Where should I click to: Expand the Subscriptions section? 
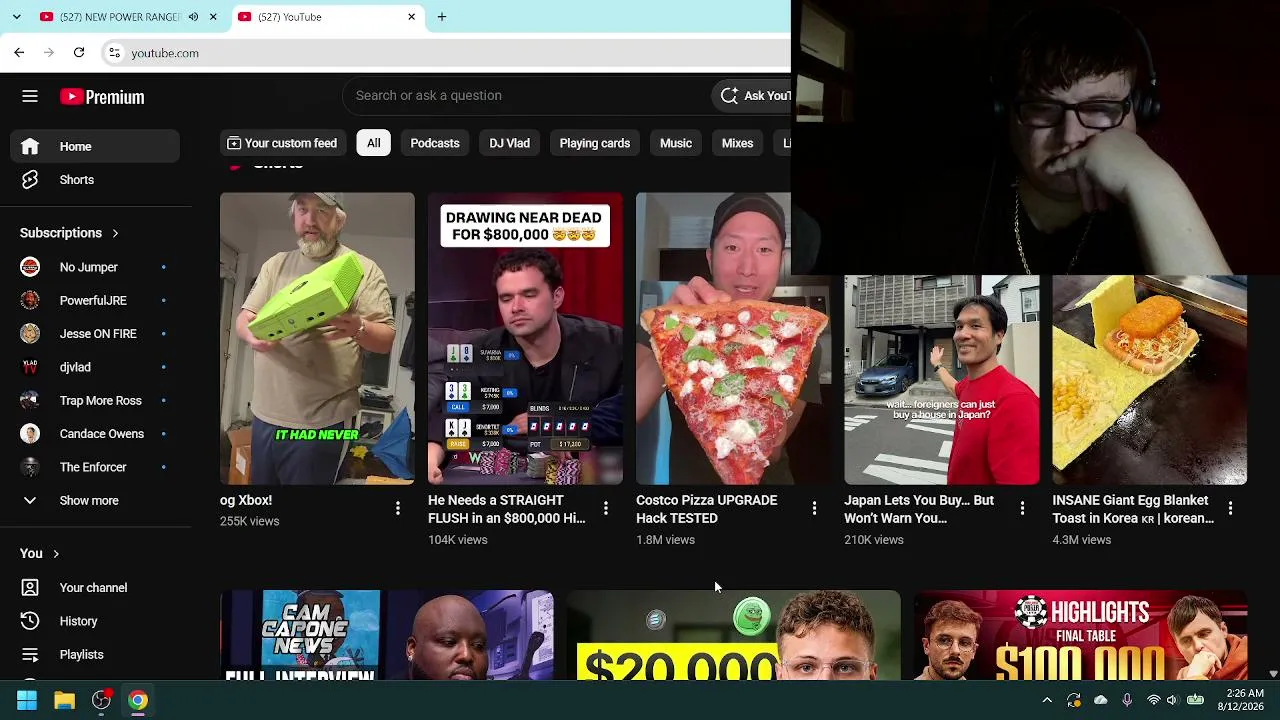pyautogui.click(x=70, y=233)
